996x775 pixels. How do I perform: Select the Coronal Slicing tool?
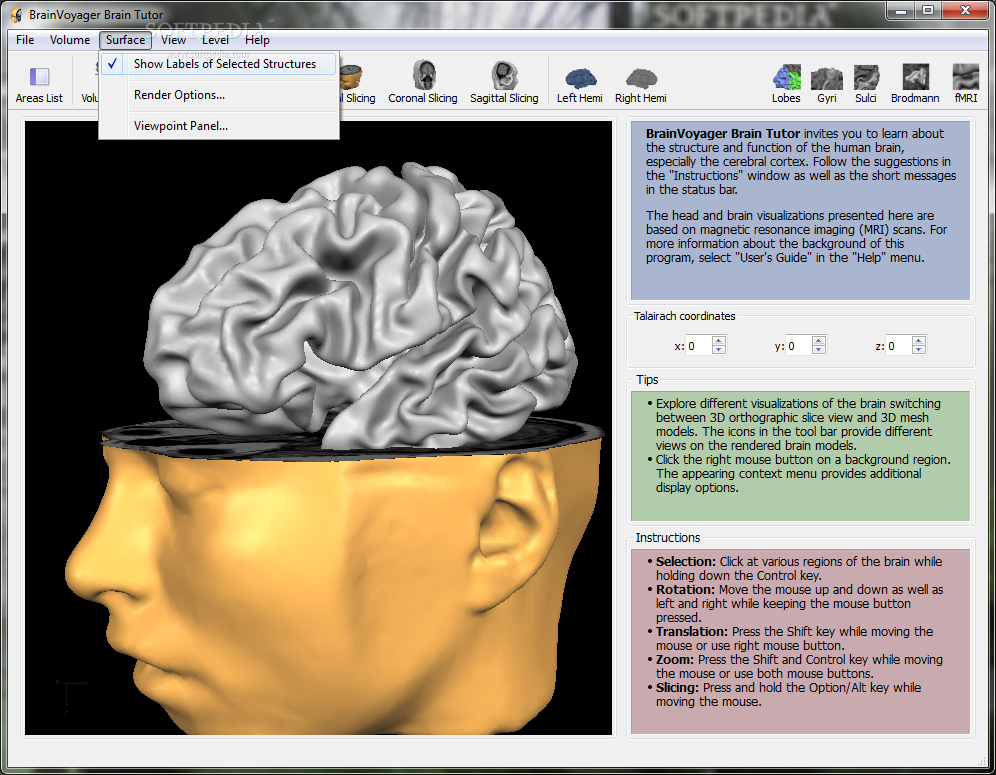click(x=423, y=83)
